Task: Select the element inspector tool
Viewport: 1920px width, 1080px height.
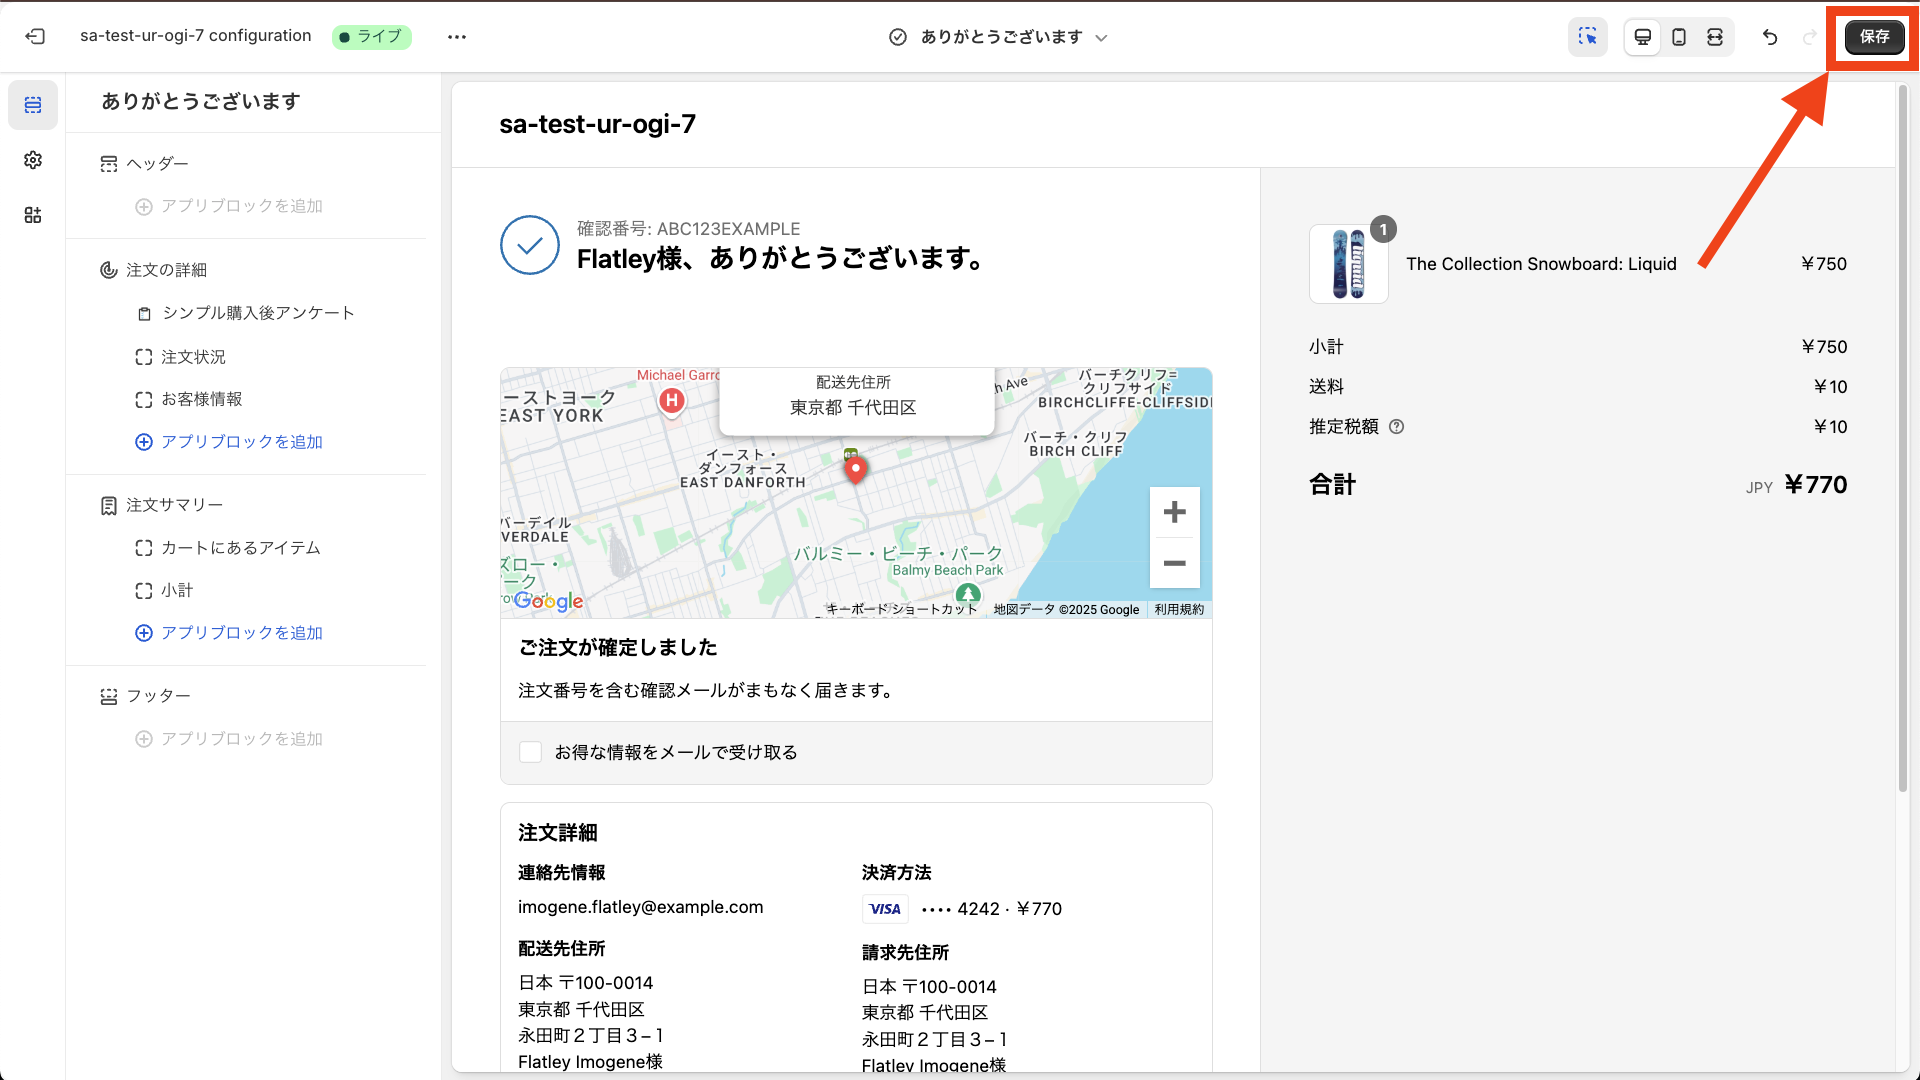Action: pyautogui.click(x=1588, y=37)
